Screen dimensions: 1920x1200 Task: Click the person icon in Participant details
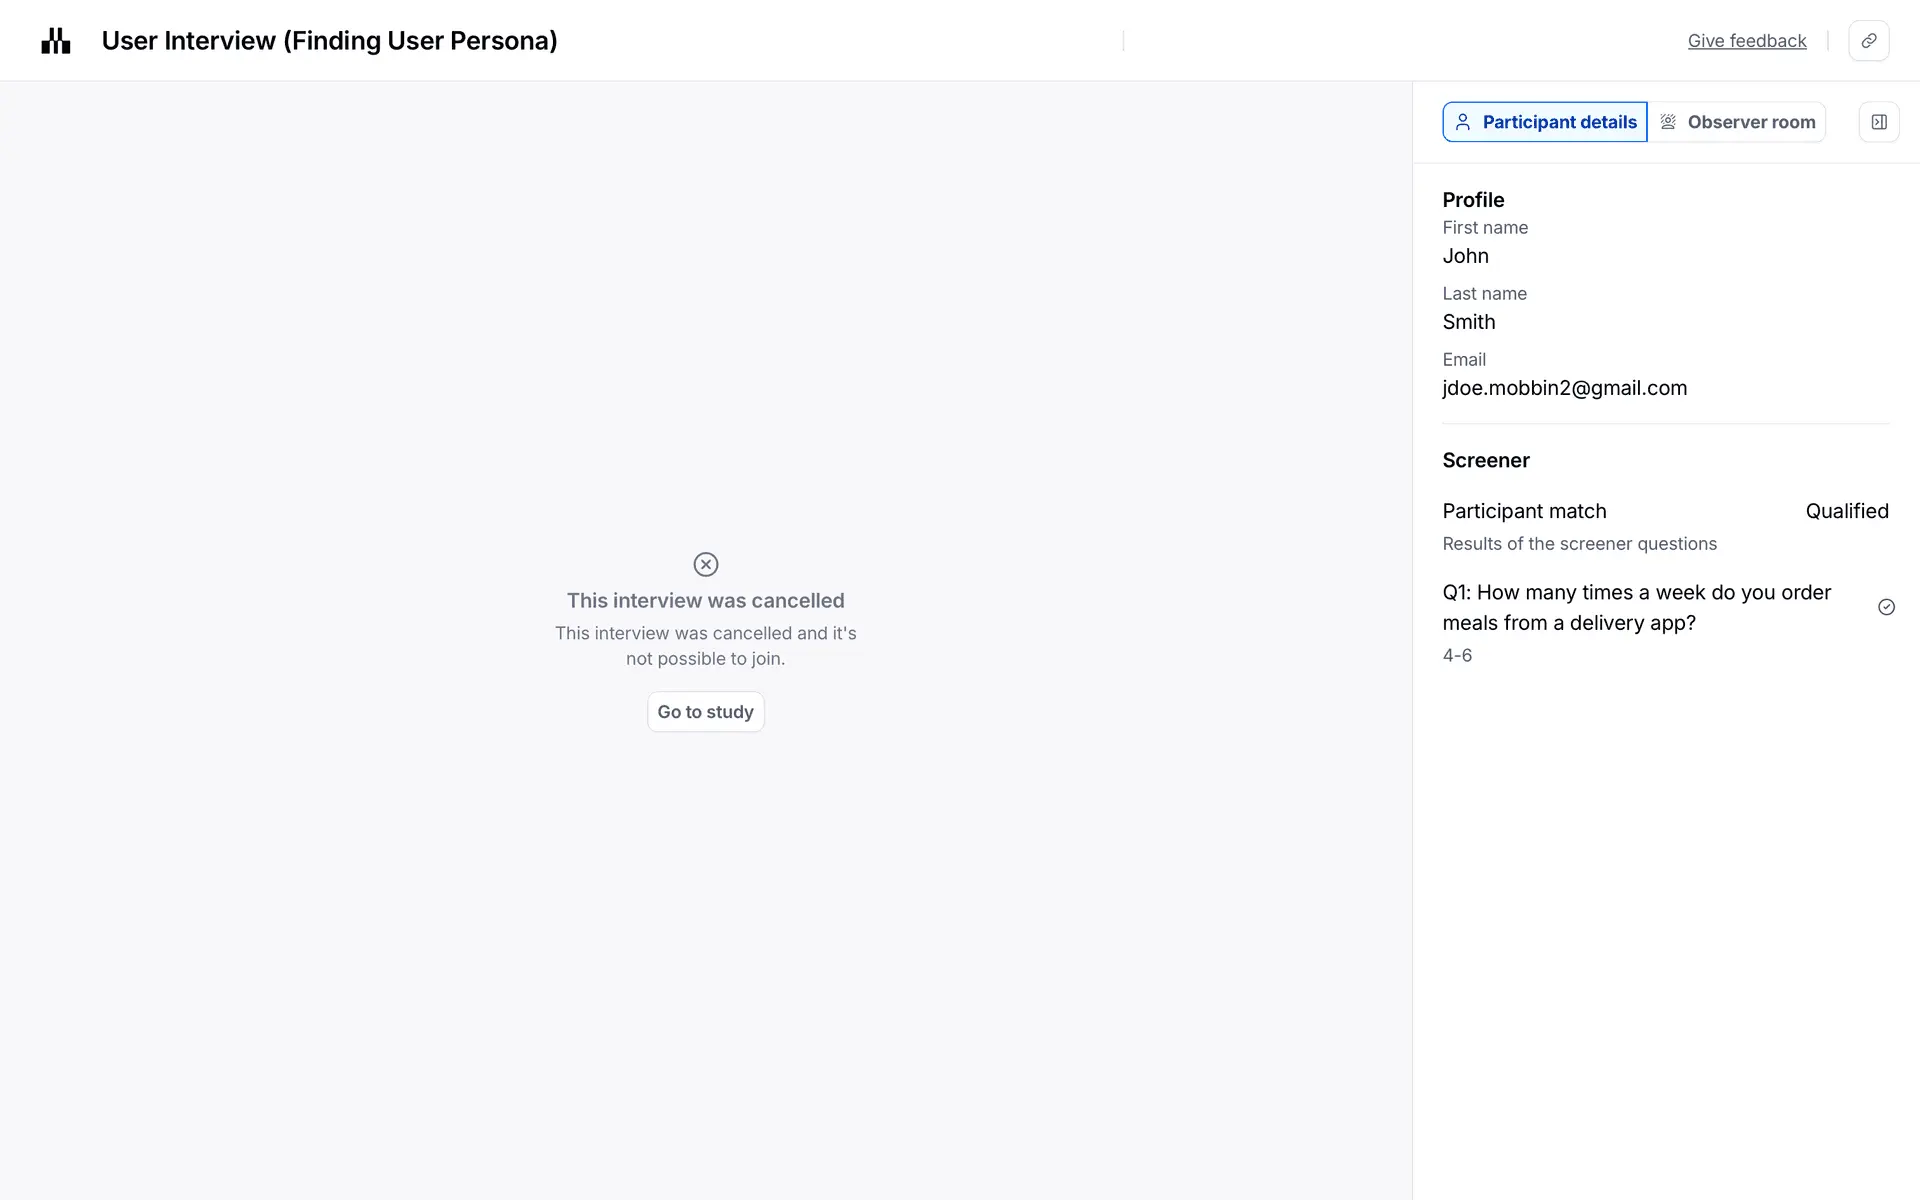pos(1463,122)
